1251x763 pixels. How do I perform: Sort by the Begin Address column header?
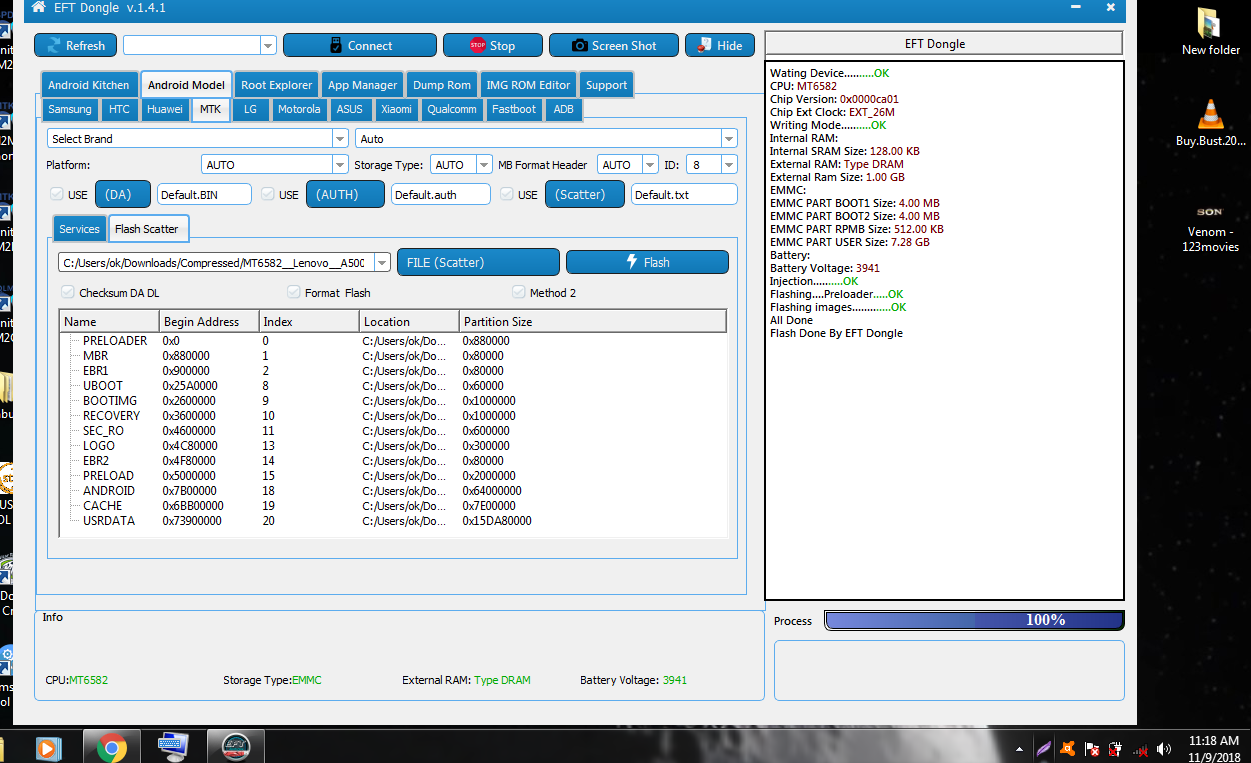209,321
